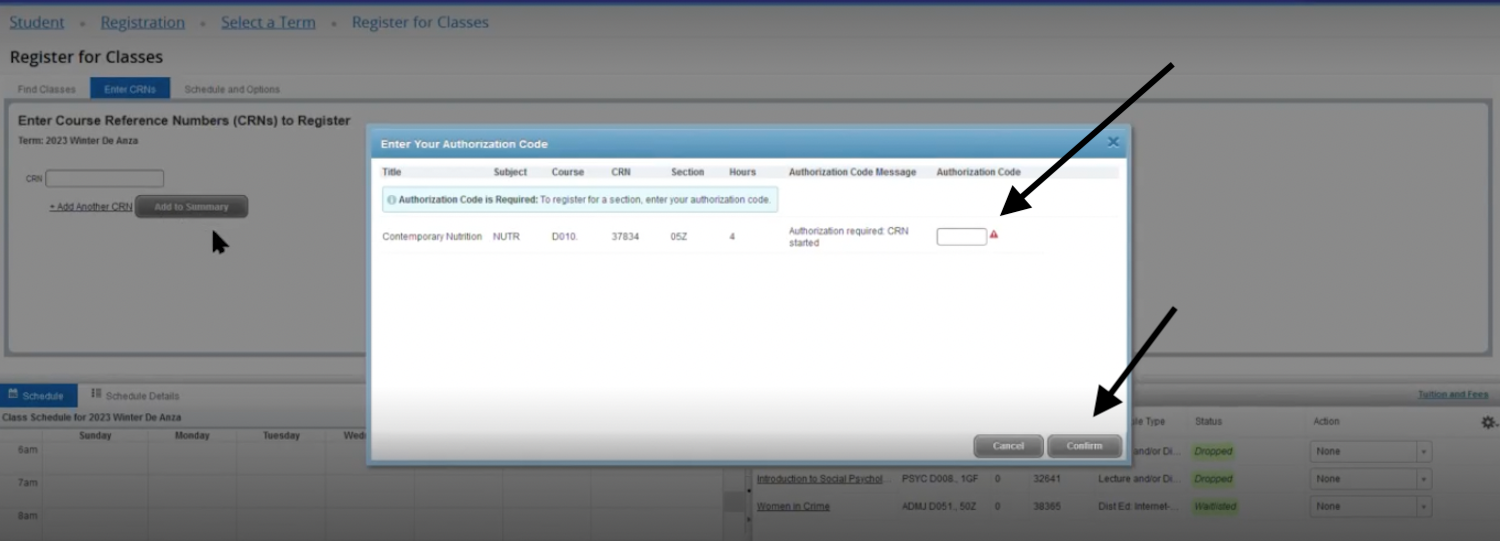The width and height of the screenshot is (1500, 541).
Task: Go to Registration breadcrumb link
Action: (x=142, y=22)
